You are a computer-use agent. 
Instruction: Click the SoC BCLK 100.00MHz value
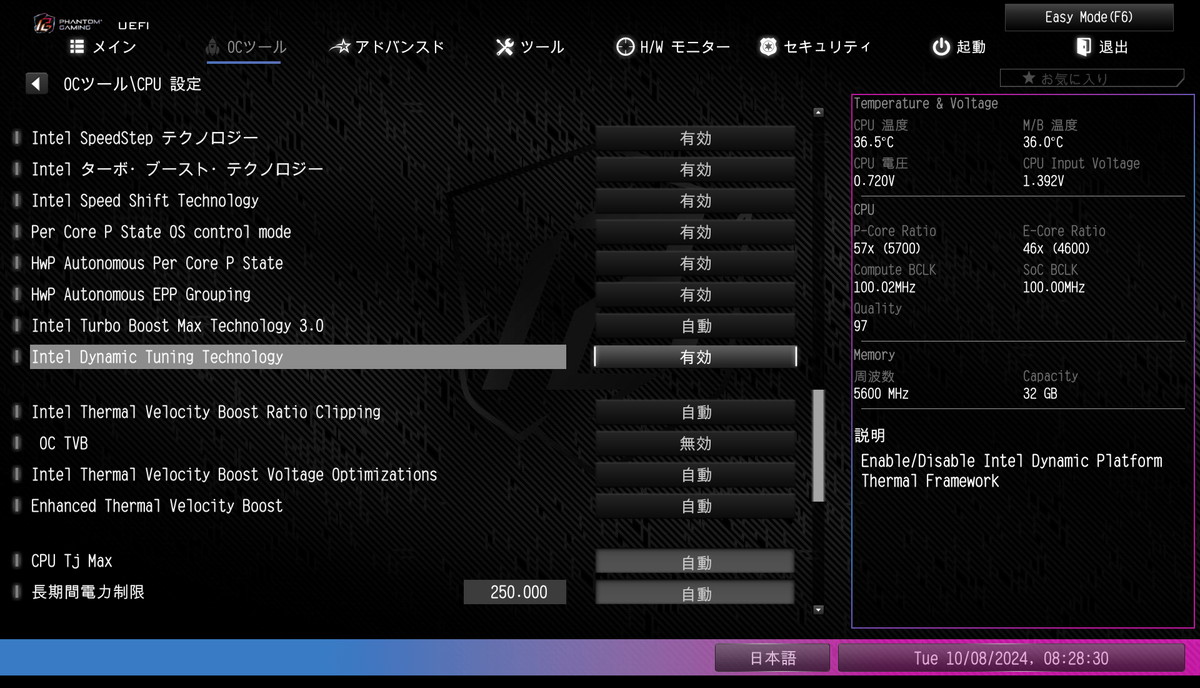pyautogui.click(x=1053, y=288)
